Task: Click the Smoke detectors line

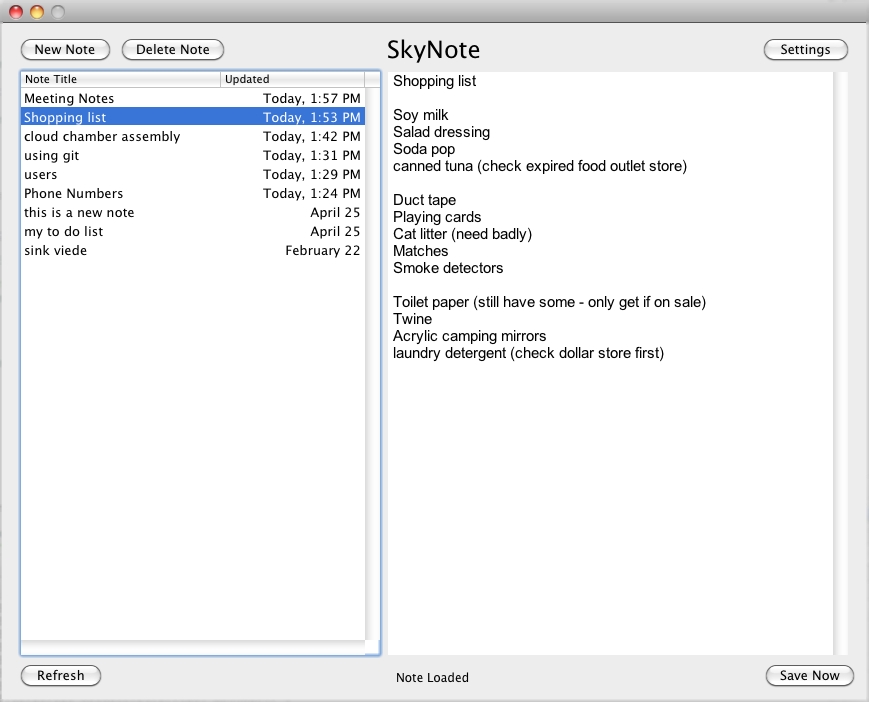Action: (448, 268)
